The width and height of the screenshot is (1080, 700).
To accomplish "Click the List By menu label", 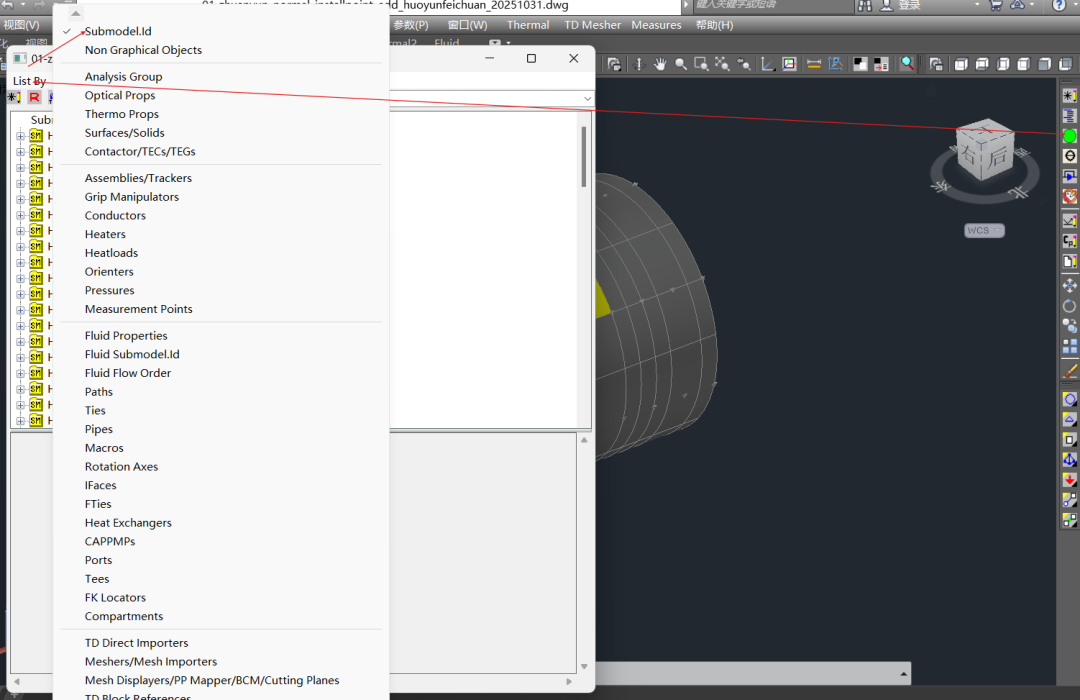I will point(29,81).
